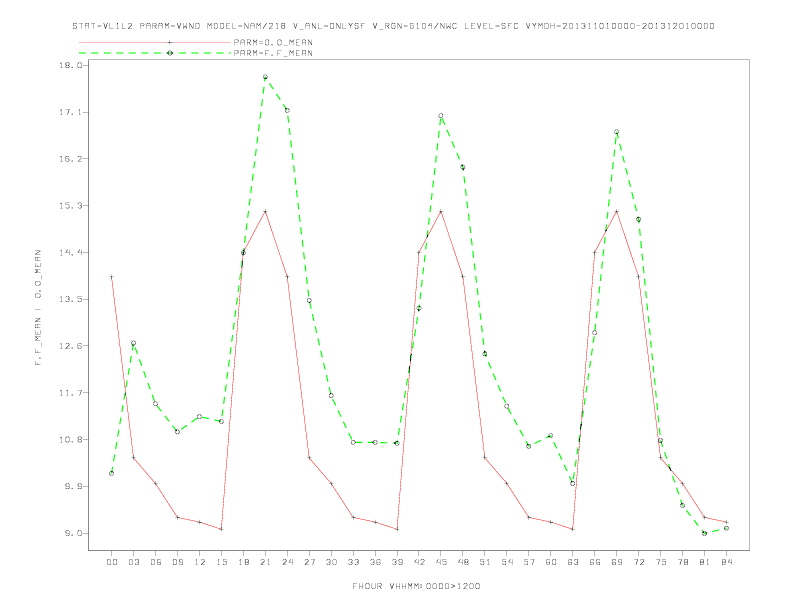
Task: Click the 36 forecast hour tick label
Action: coord(375,562)
